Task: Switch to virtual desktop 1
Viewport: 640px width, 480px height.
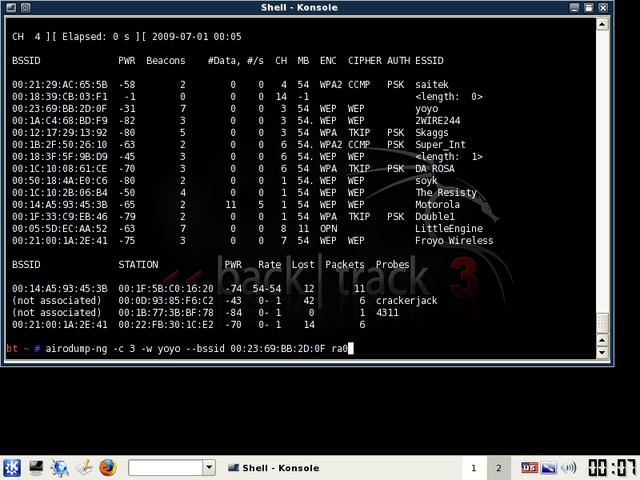Action: (473, 468)
